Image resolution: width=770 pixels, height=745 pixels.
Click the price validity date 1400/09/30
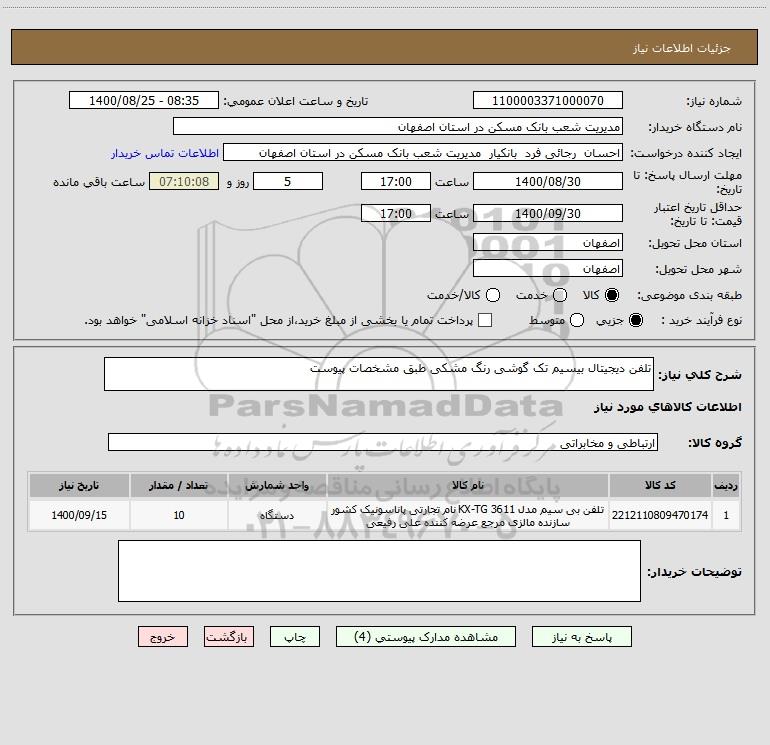point(548,213)
